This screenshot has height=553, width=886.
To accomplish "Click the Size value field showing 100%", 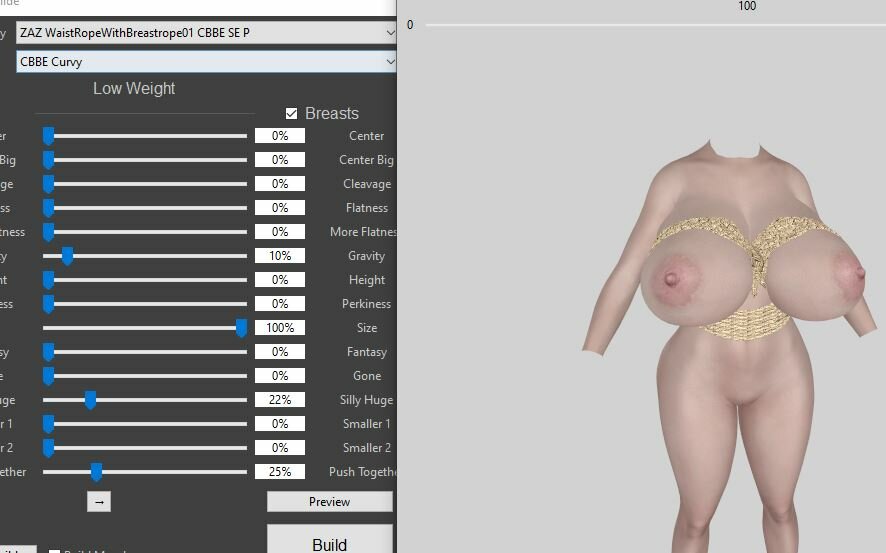I will (x=280, y=328).
